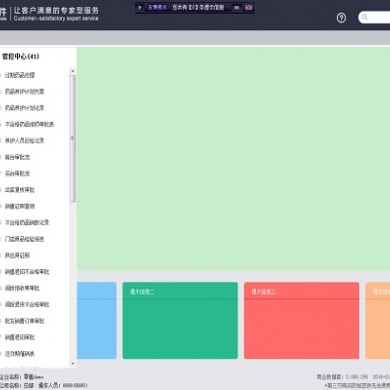Select 销售记录查询 in sidebar
The height and width of the screenshot is (390, 390).
point(20,206)
